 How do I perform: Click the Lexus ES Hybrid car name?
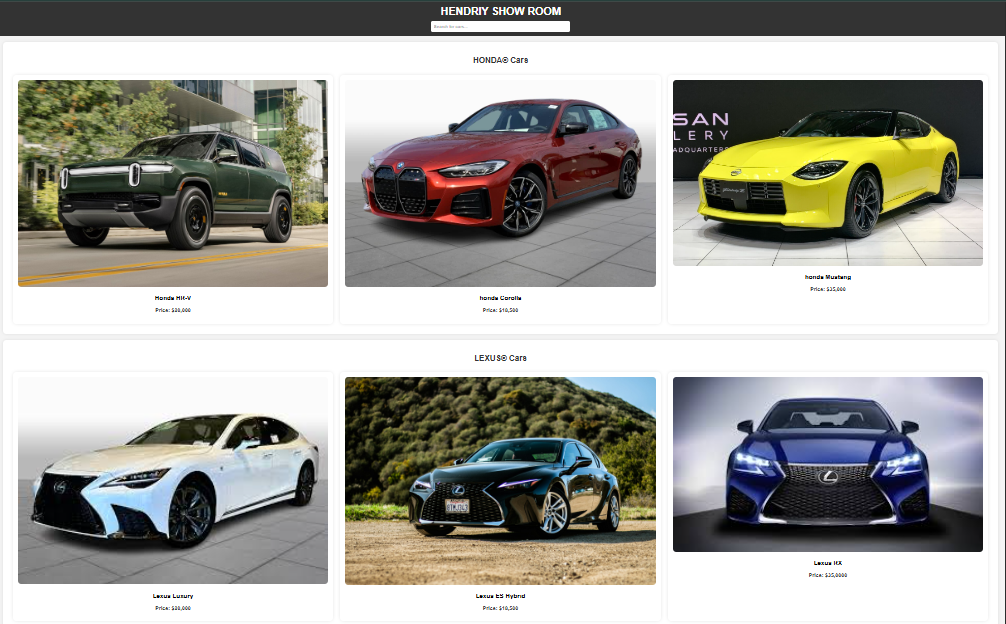pos(500,596)
